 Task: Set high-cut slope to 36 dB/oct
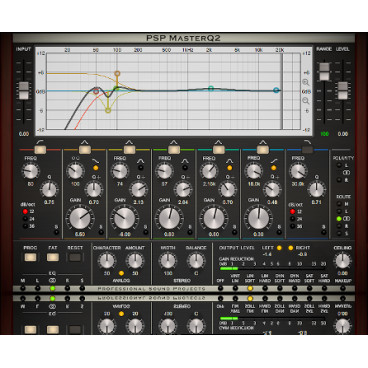[293, 226]
